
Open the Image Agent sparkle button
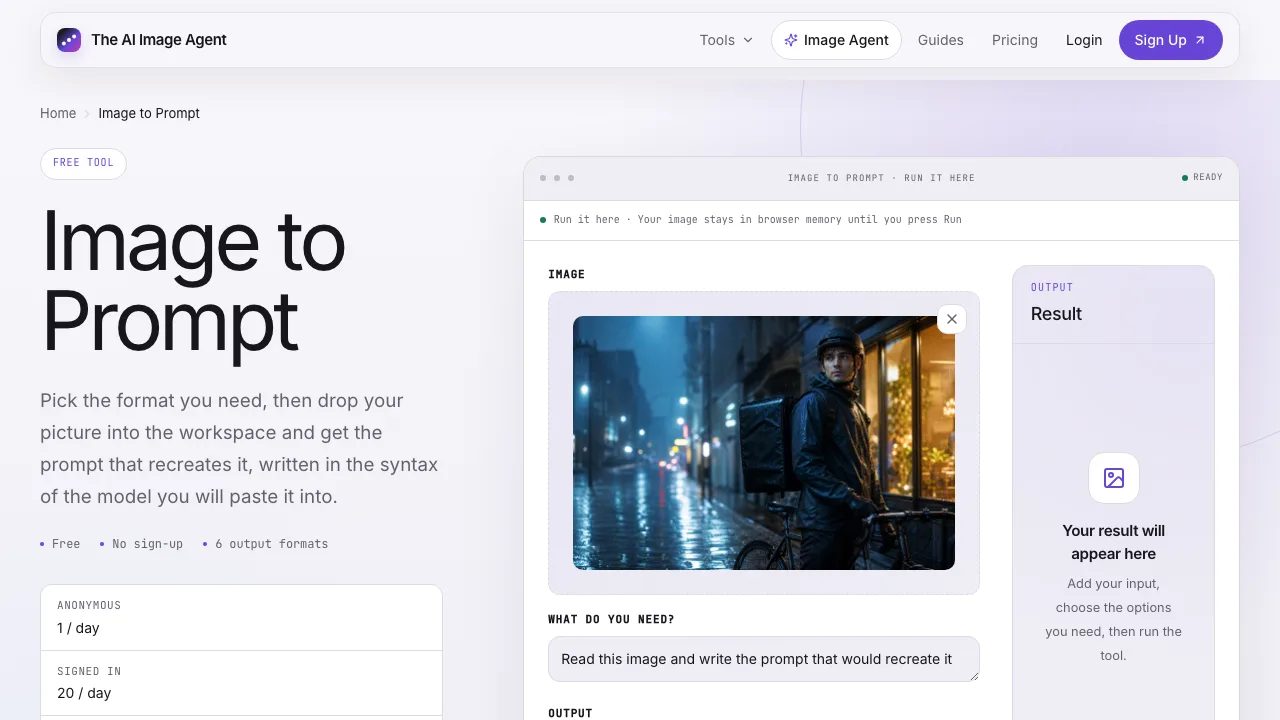(836, 40)
